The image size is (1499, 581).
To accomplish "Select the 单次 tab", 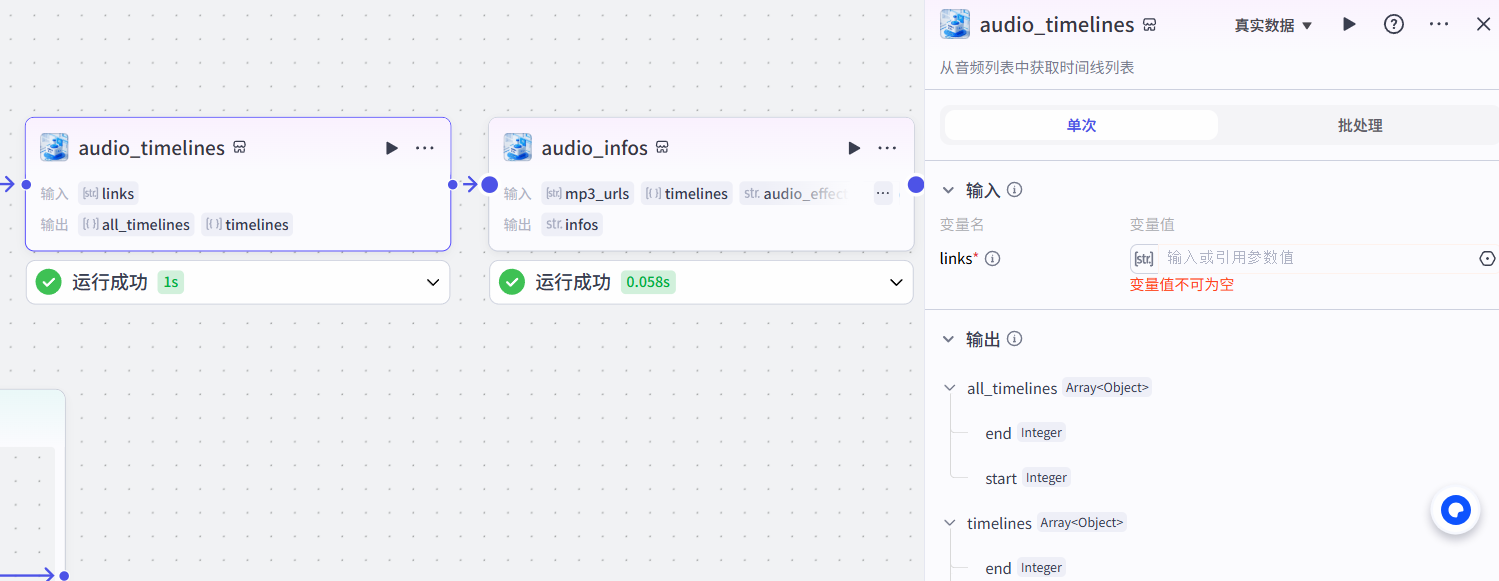I will tap(1081, 126).
